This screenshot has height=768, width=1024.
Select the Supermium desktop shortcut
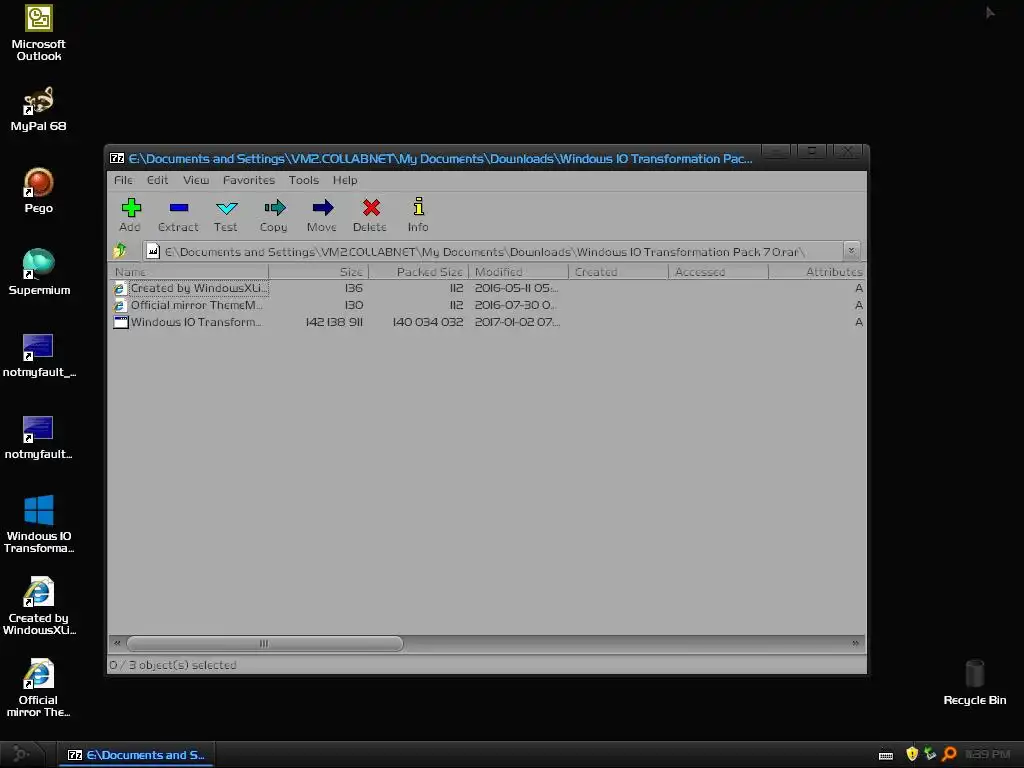coord(39,272)
